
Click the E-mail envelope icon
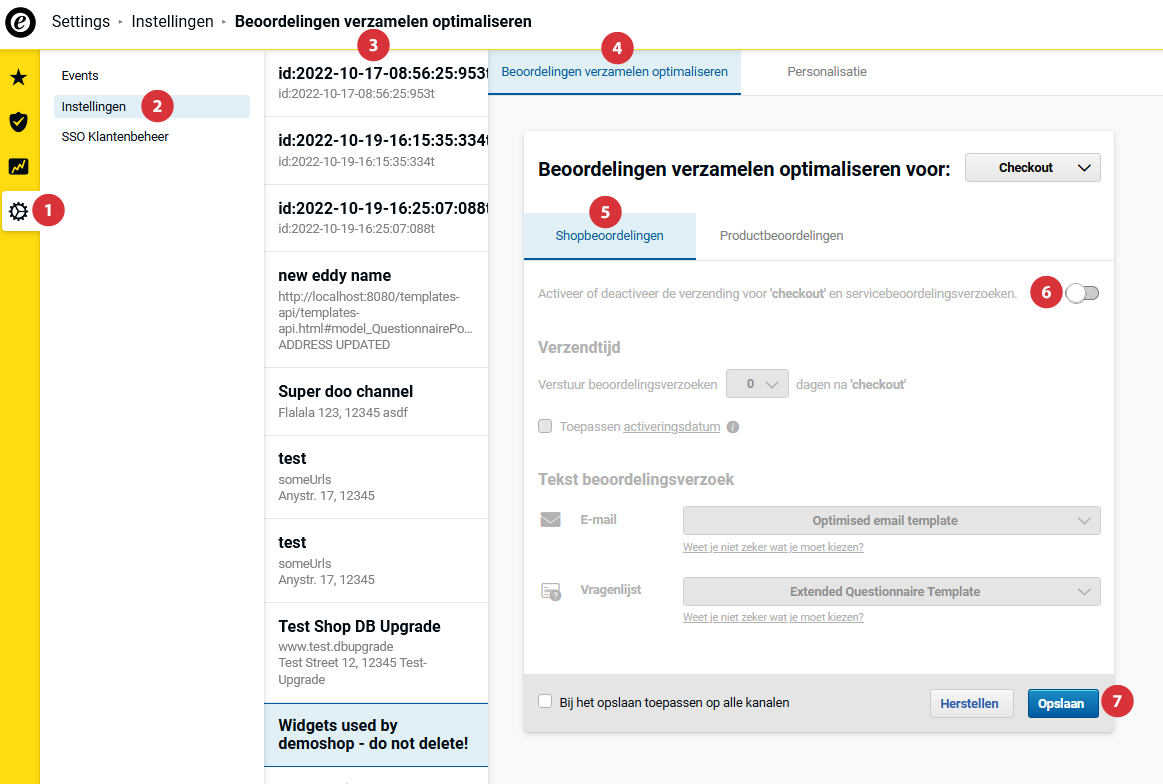click(550, 520)
